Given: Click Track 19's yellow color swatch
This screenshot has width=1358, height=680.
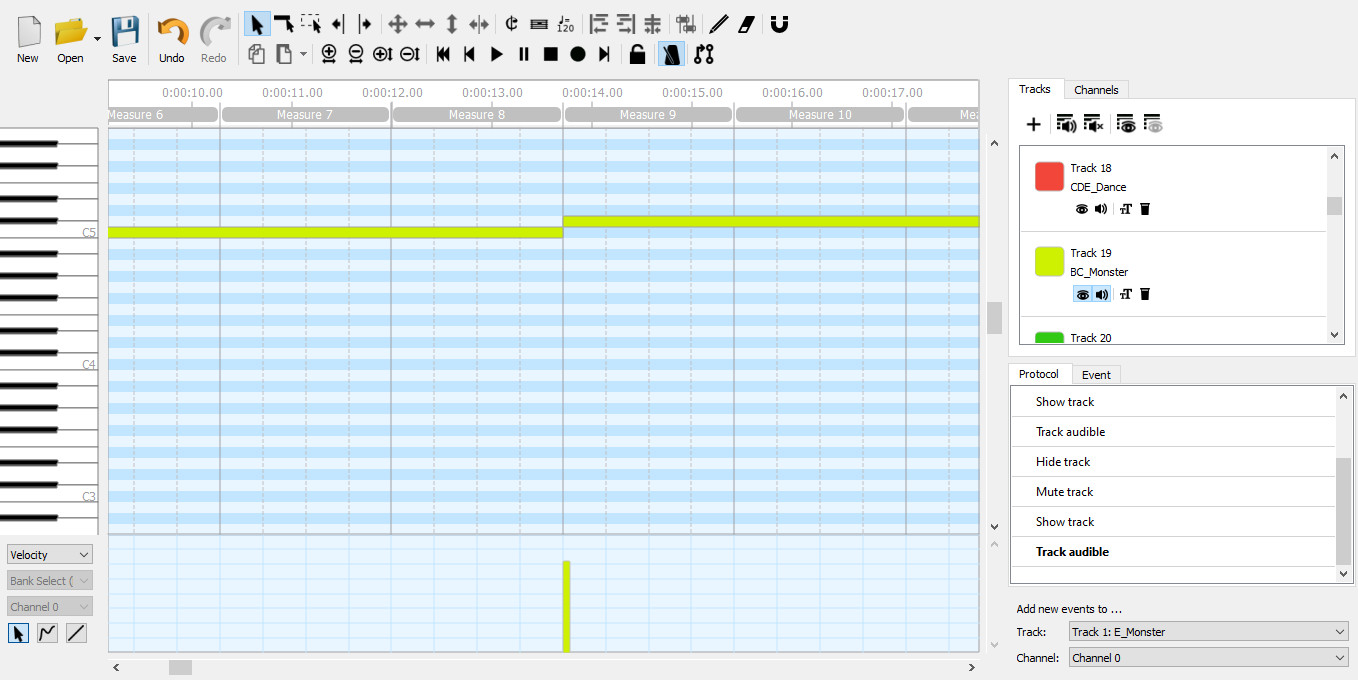Looking at the screenshot, I should pyautogui.click(x=1049, y=261).
